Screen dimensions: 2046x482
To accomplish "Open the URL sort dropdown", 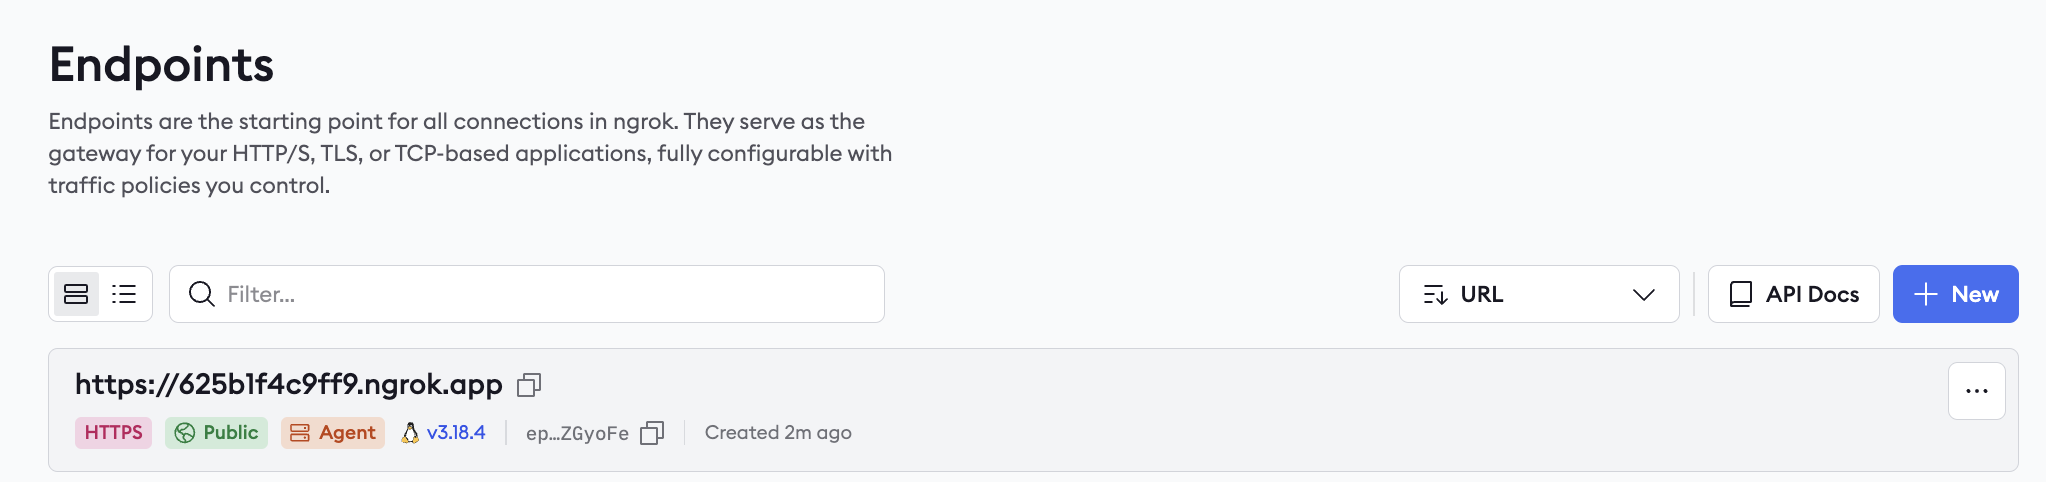I will point(1539,294).
